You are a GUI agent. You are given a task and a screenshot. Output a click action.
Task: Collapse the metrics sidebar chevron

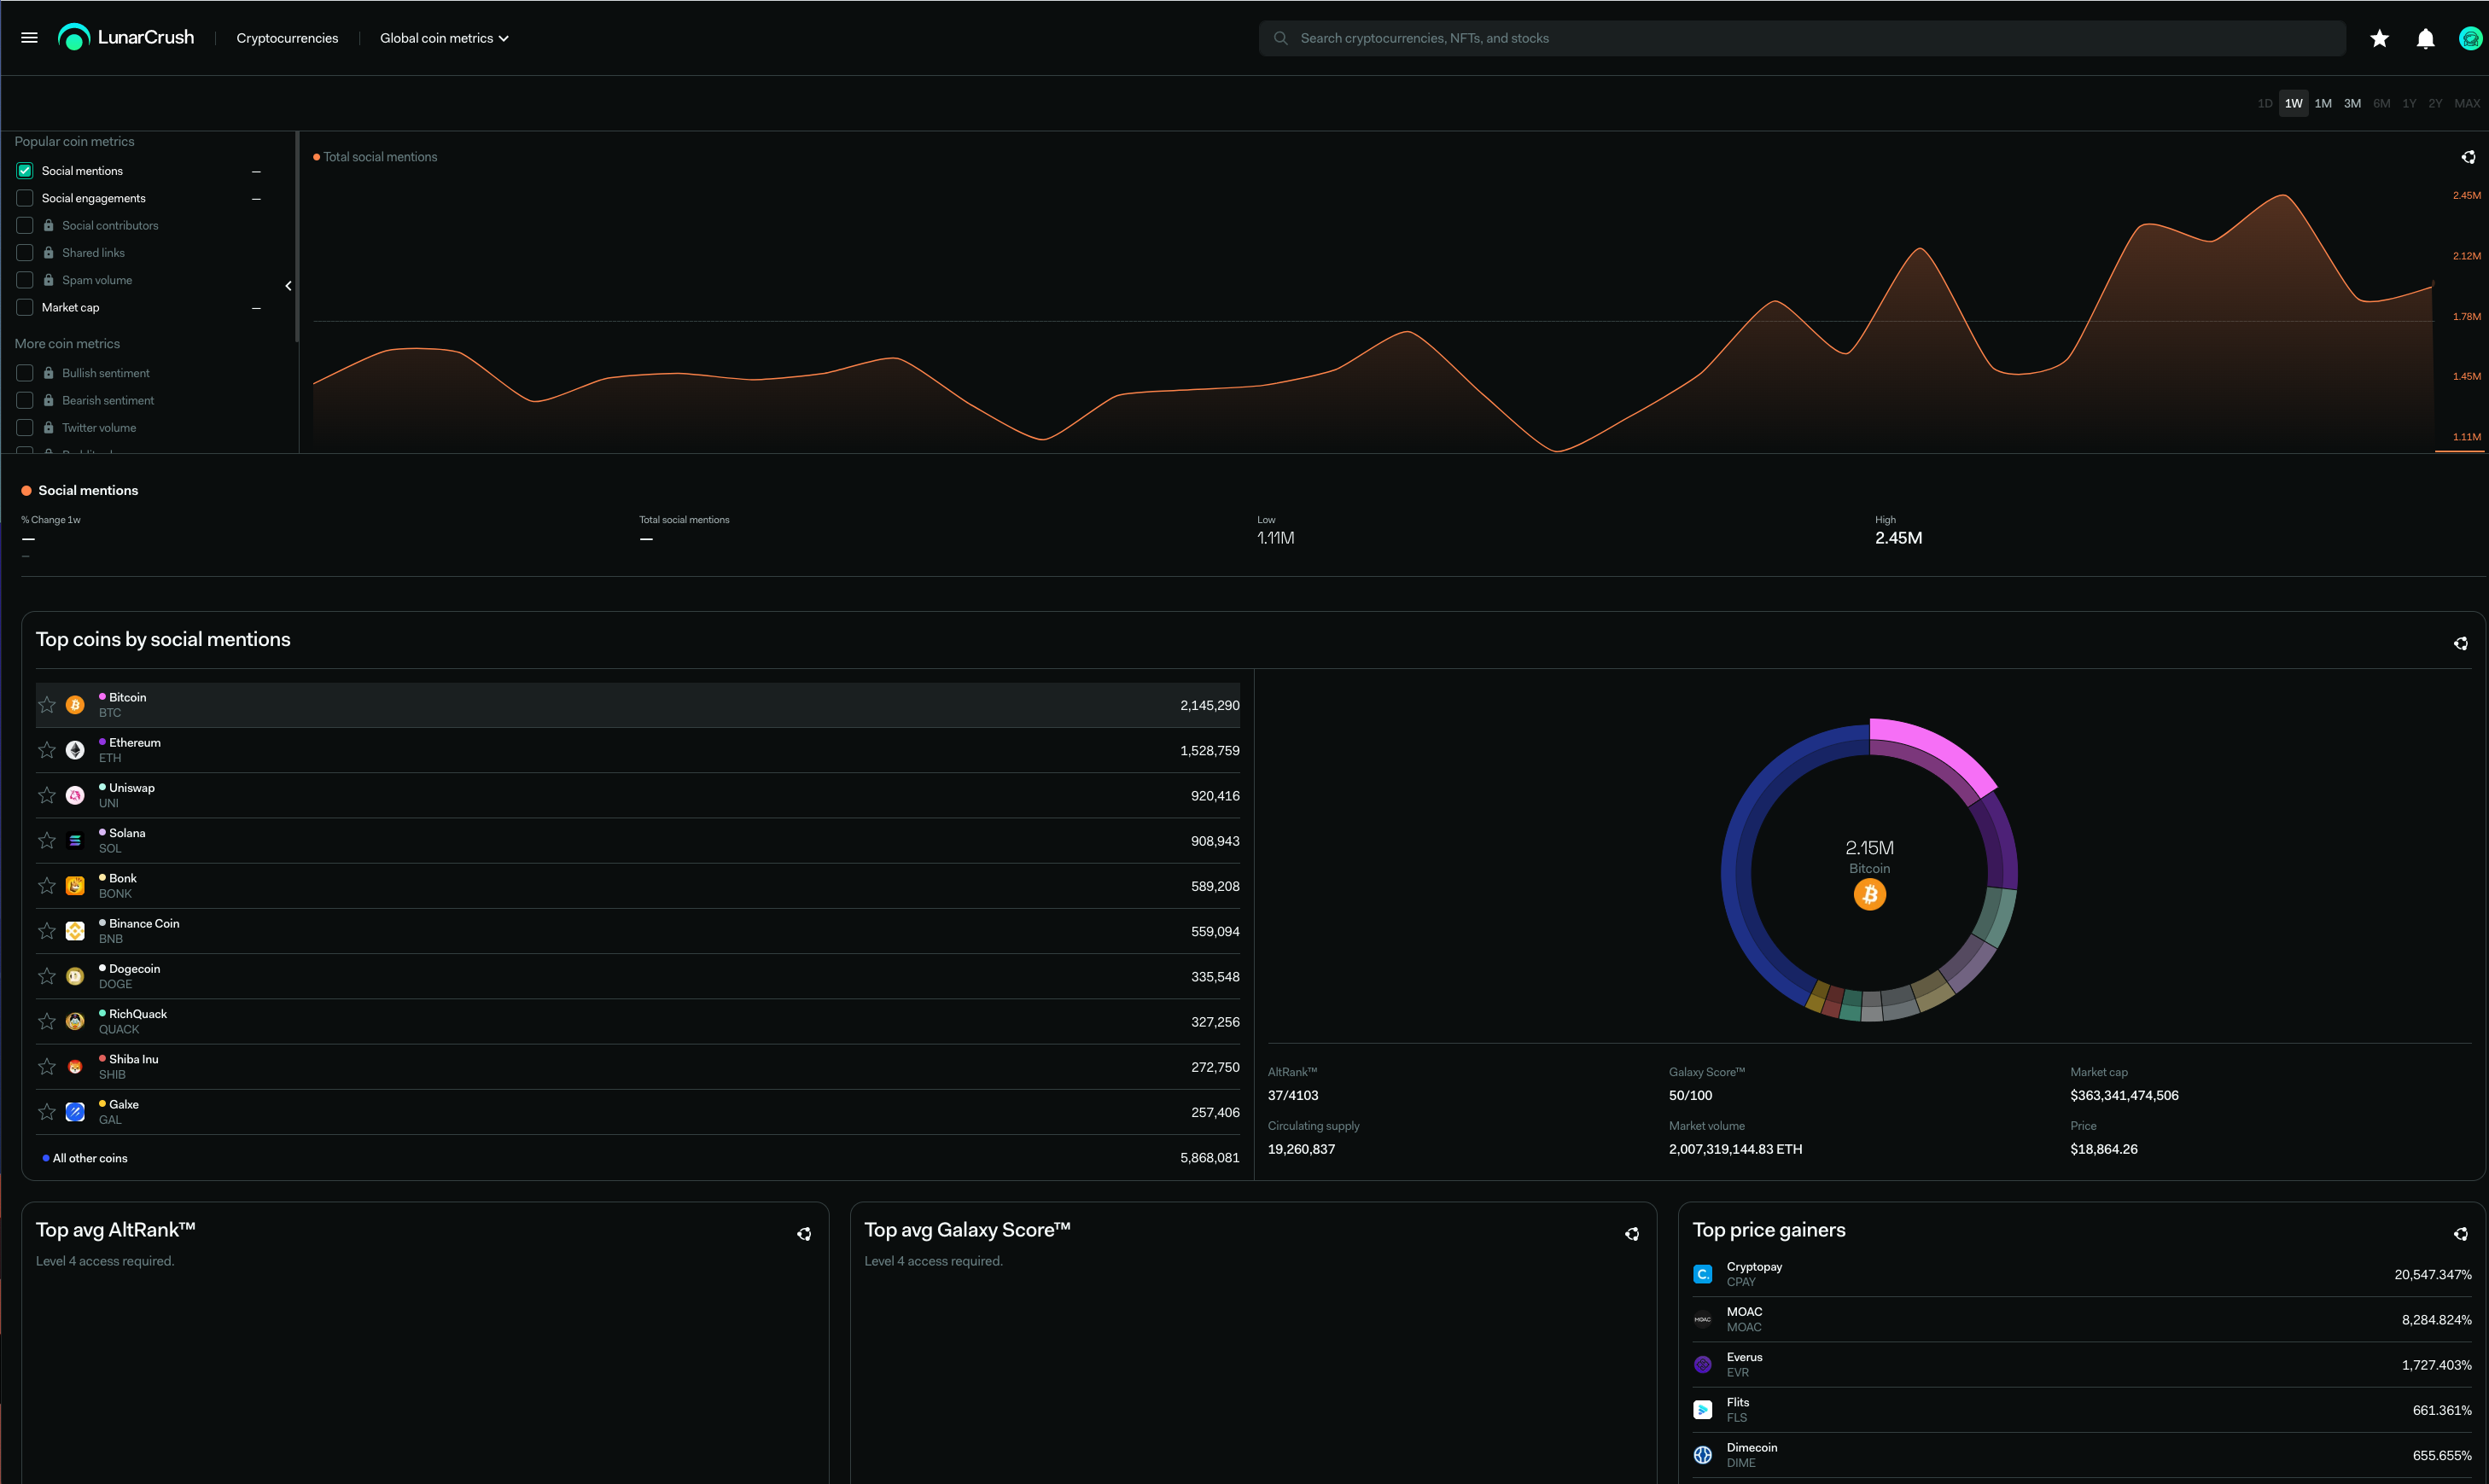(x=288, y=286)
